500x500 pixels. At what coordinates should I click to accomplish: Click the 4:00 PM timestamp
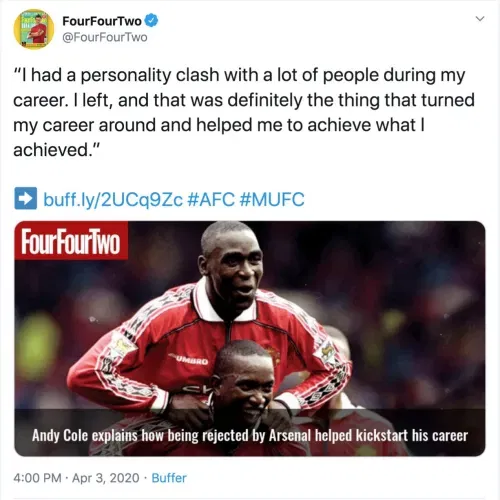click(x=37, y=478)
